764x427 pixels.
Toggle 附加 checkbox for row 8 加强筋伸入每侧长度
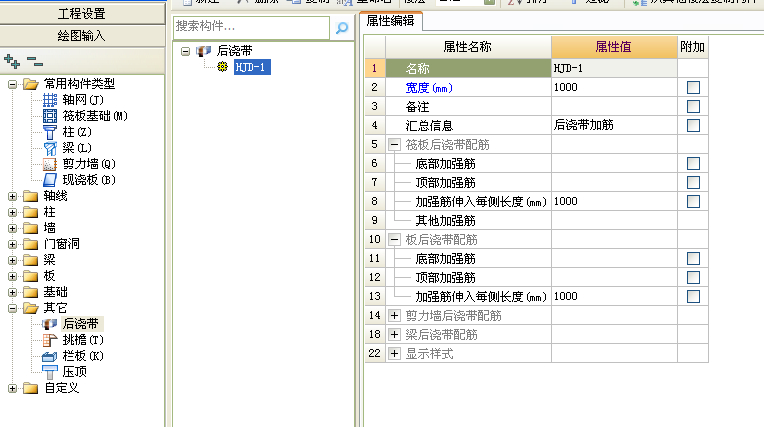pyautogui.click(x=693, y=201)
